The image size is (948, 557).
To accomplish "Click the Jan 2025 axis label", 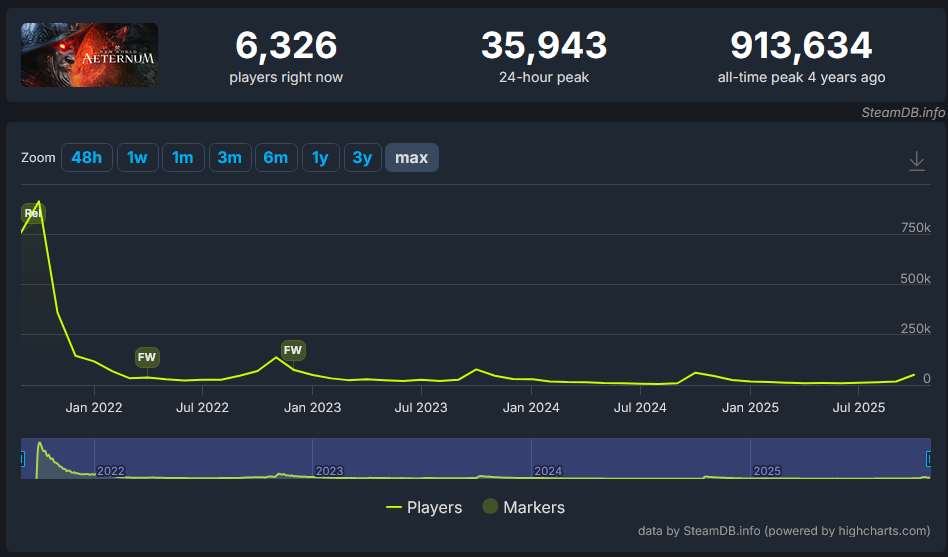I will coord(750,408).
